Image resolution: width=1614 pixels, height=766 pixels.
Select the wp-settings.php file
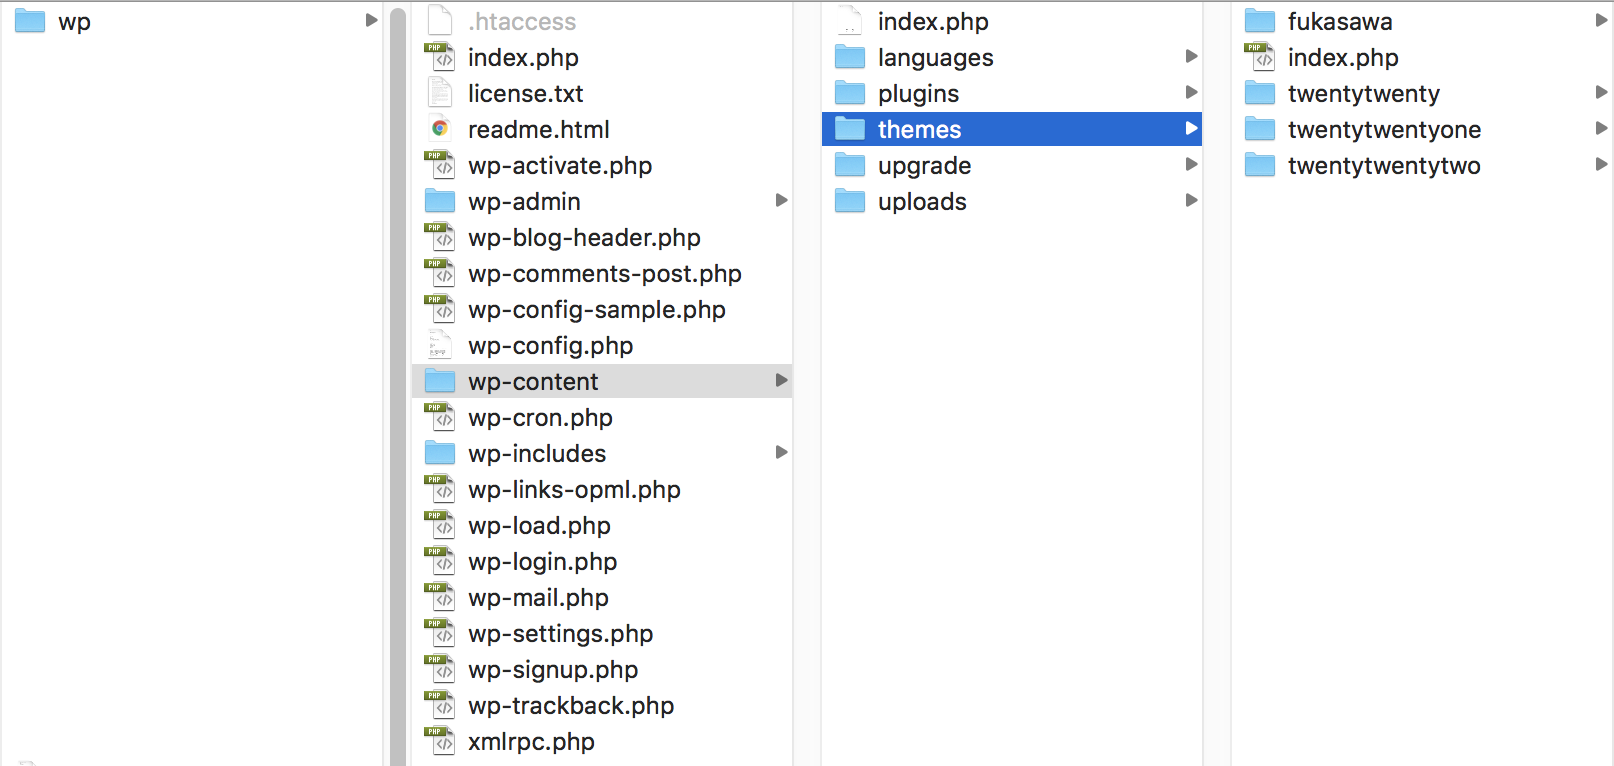point(560,634)
